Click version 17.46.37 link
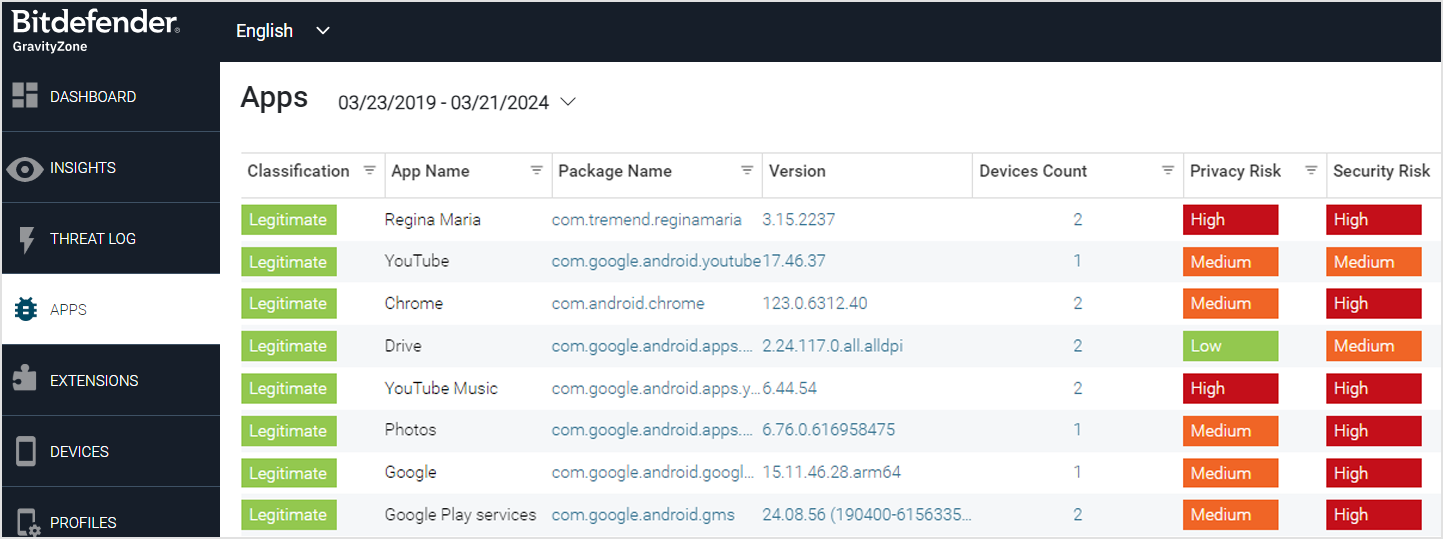Image resolution: width=1443 pixels, height=539 pixels. tap(794, 261)
